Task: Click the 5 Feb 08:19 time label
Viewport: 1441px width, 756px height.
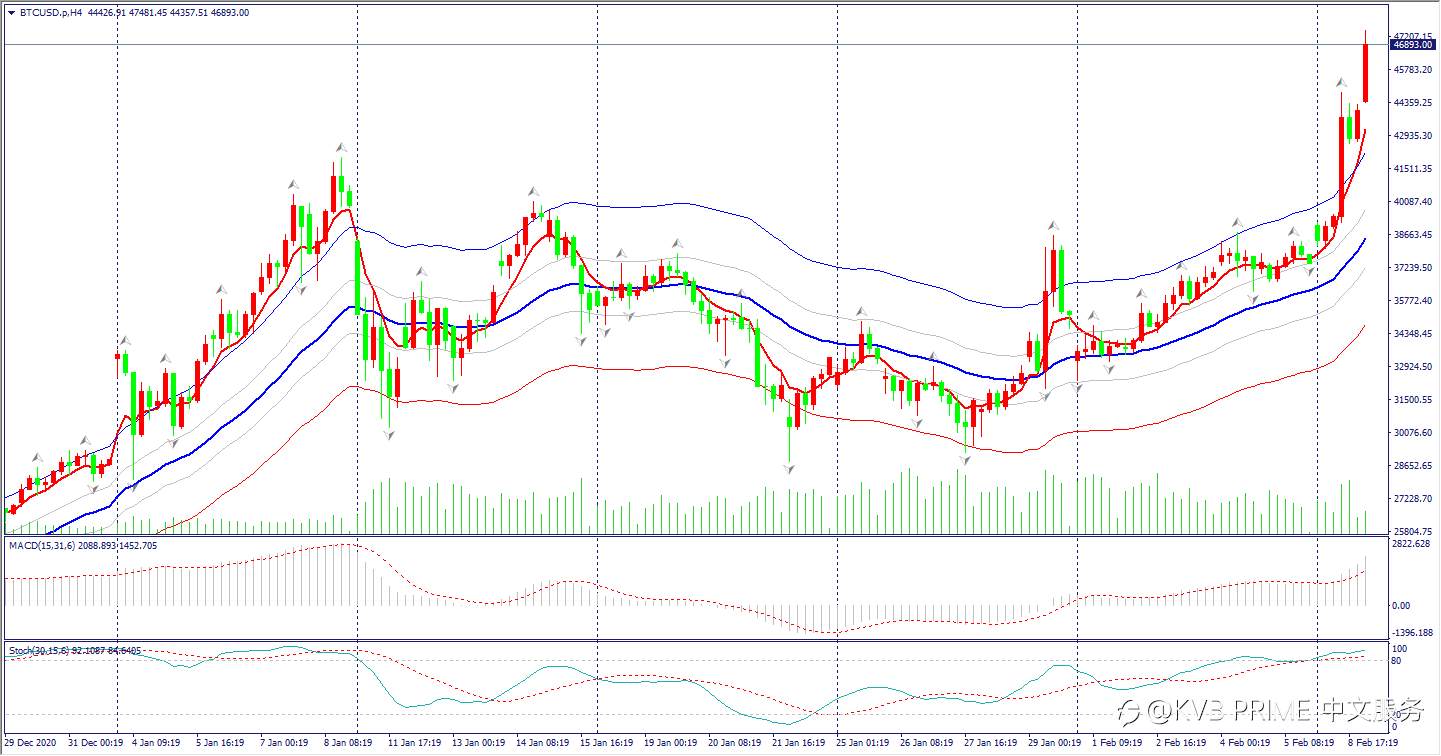Action: point(1309,743)
